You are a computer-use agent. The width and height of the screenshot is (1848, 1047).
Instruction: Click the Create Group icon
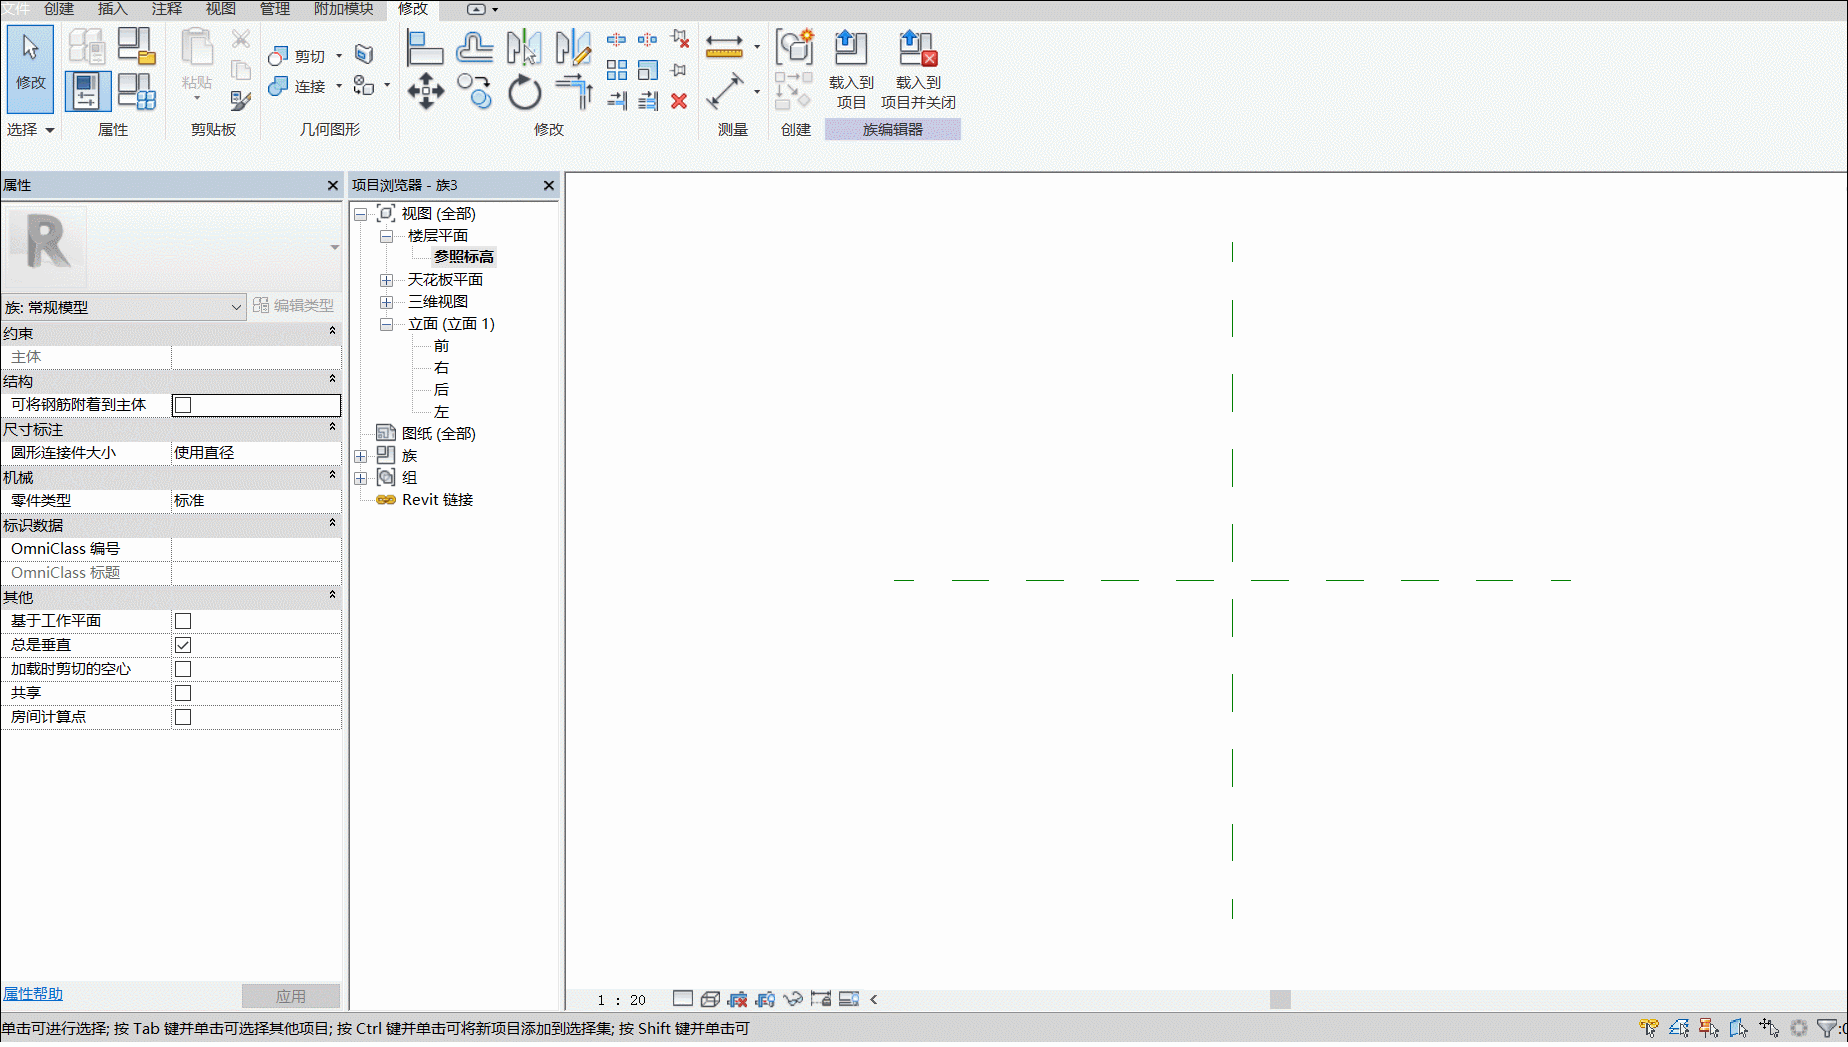pyautogui.click(x=795, y=47)
